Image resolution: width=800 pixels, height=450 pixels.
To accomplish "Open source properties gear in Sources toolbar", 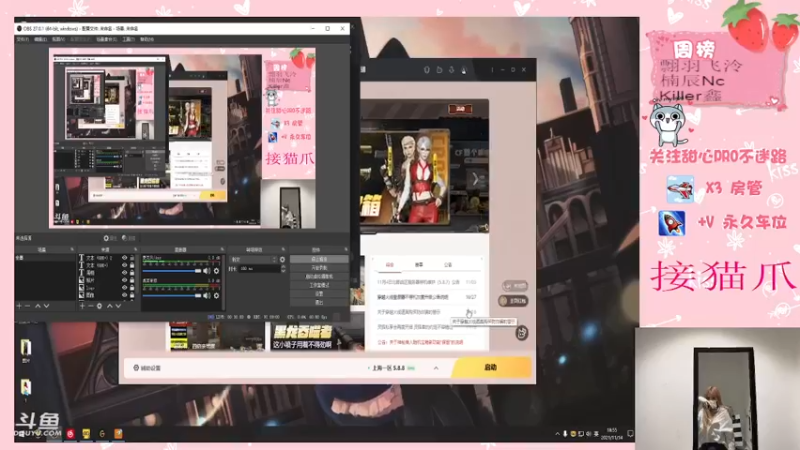I will tap(99, 306).
